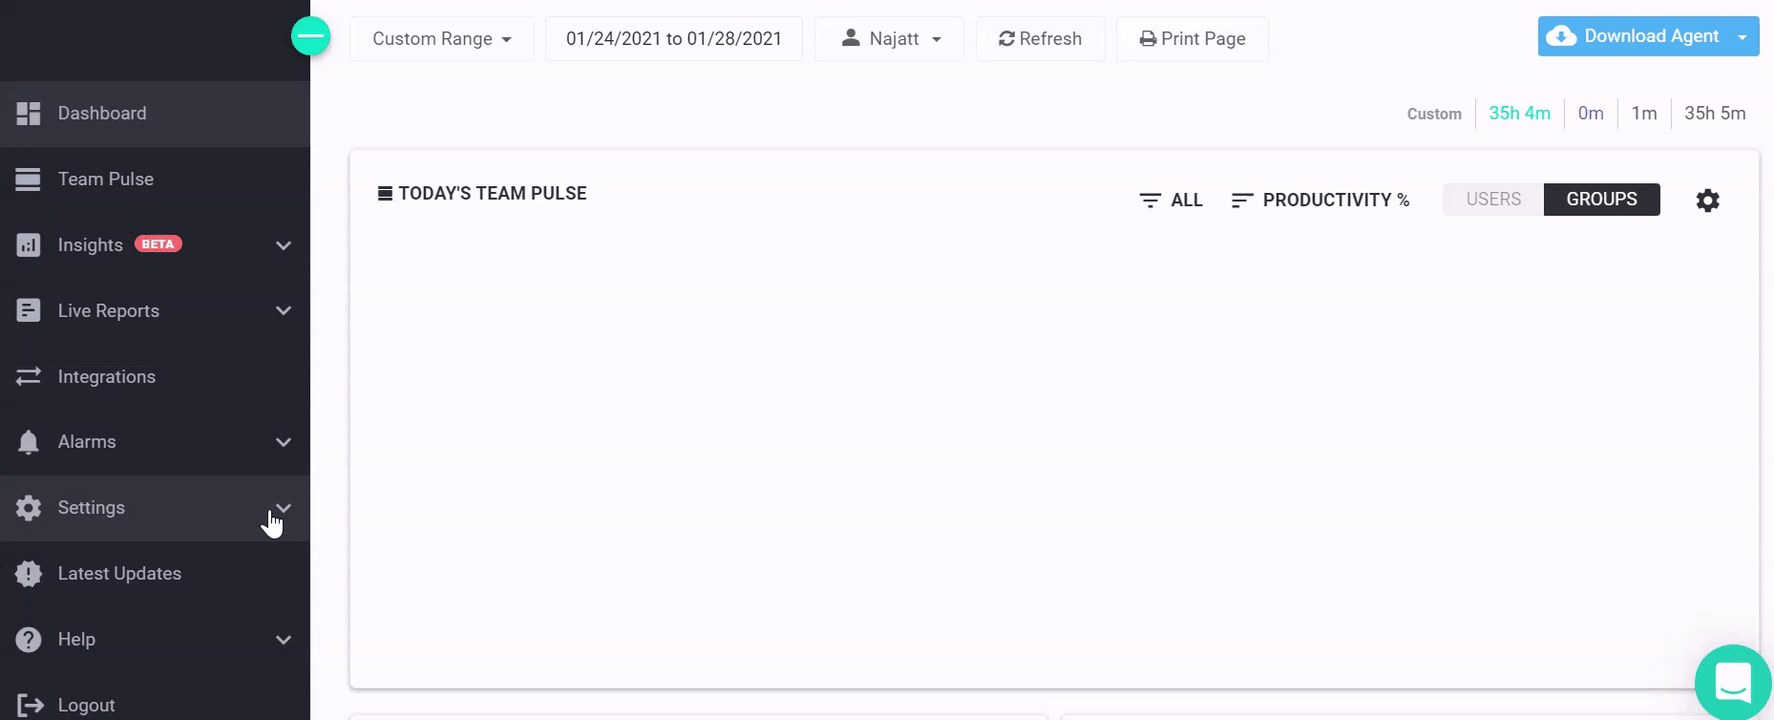Viewport: 1774px width, 720px height.
Task: Click the Latest Updates badge icon
Action: (28, 573)
